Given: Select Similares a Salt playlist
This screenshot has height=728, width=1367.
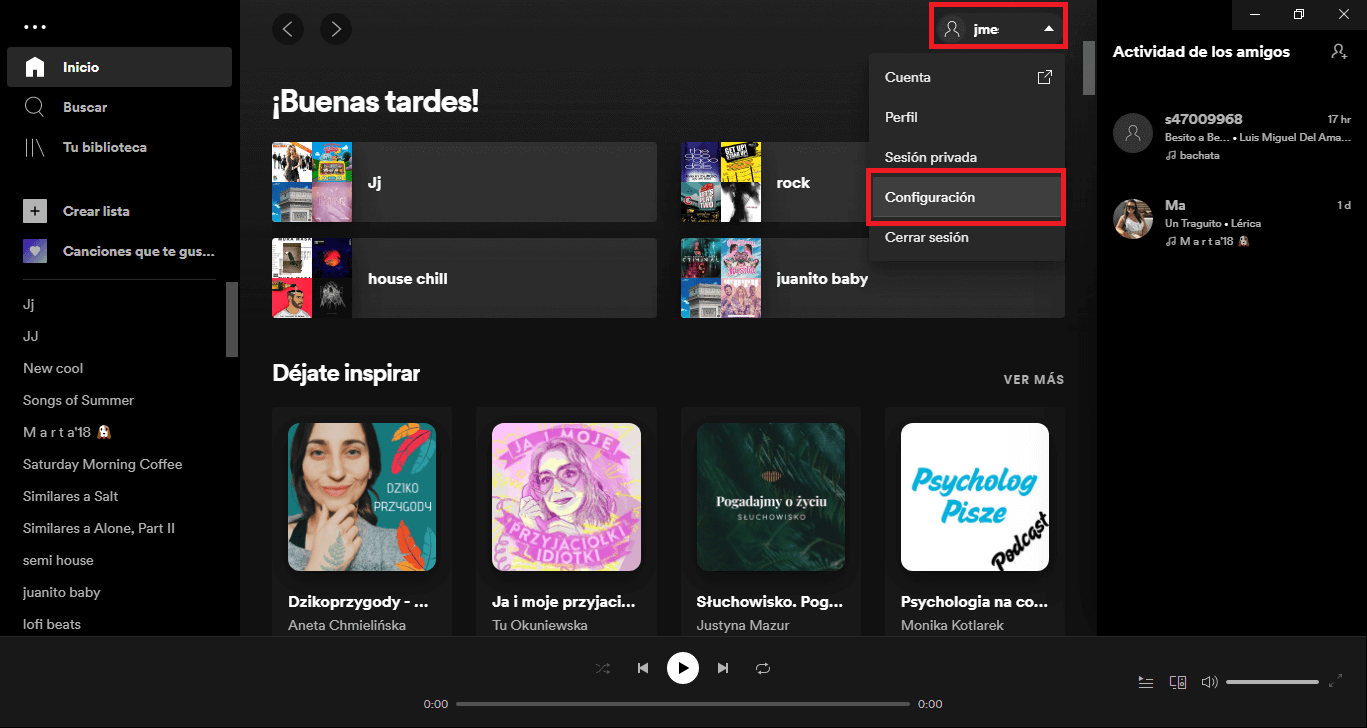Looking at the screenshot, I should (70, 496).
